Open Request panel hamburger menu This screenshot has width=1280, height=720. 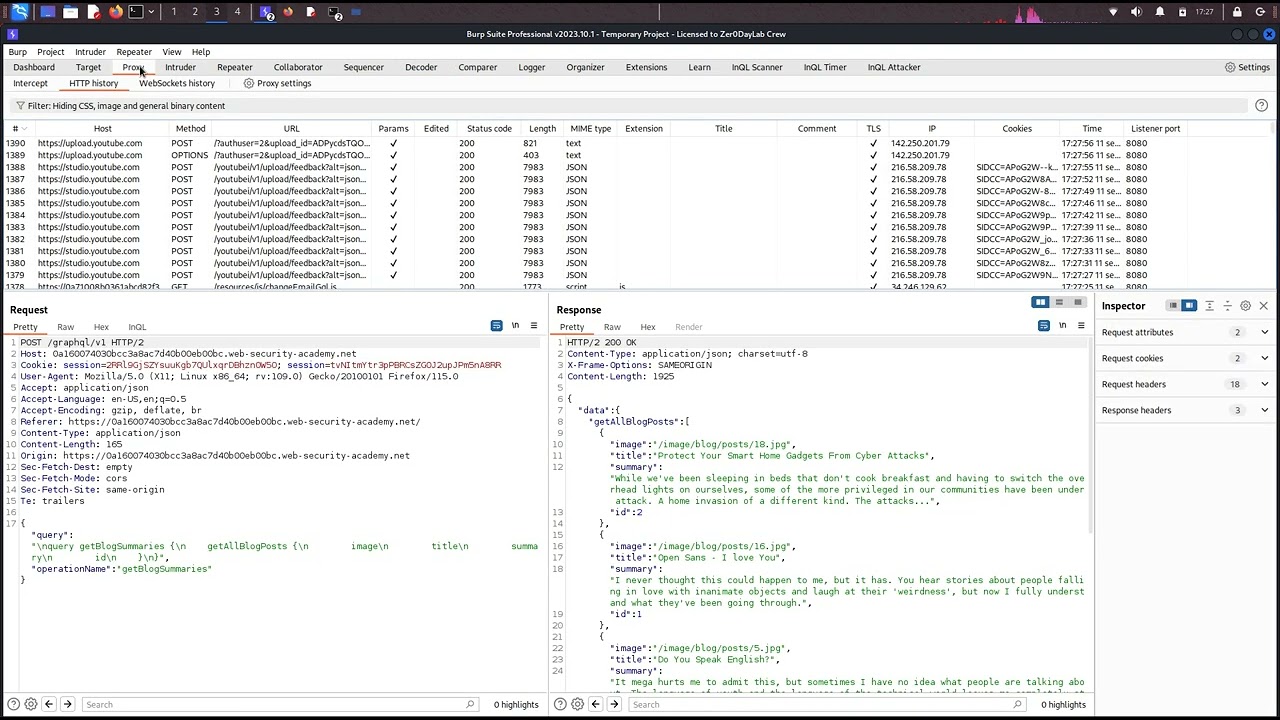533,326
